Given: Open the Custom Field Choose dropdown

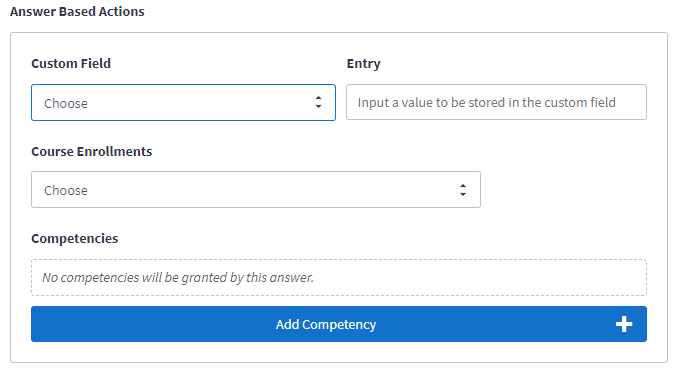Looking at the screenshot, I should click(x=183, y=103).
